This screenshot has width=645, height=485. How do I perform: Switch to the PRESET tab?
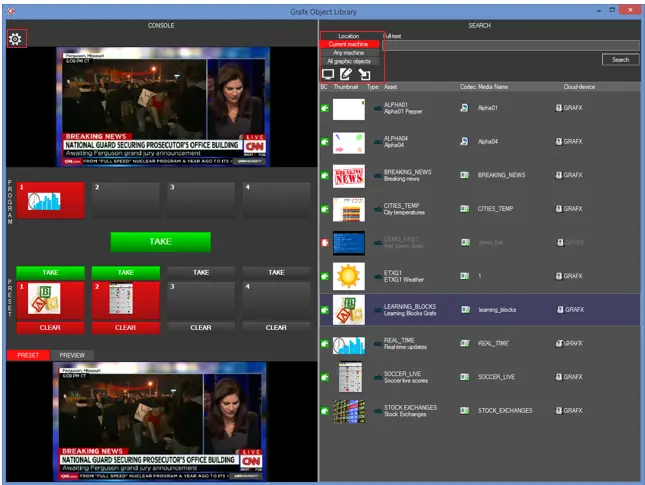pos(28,355)
